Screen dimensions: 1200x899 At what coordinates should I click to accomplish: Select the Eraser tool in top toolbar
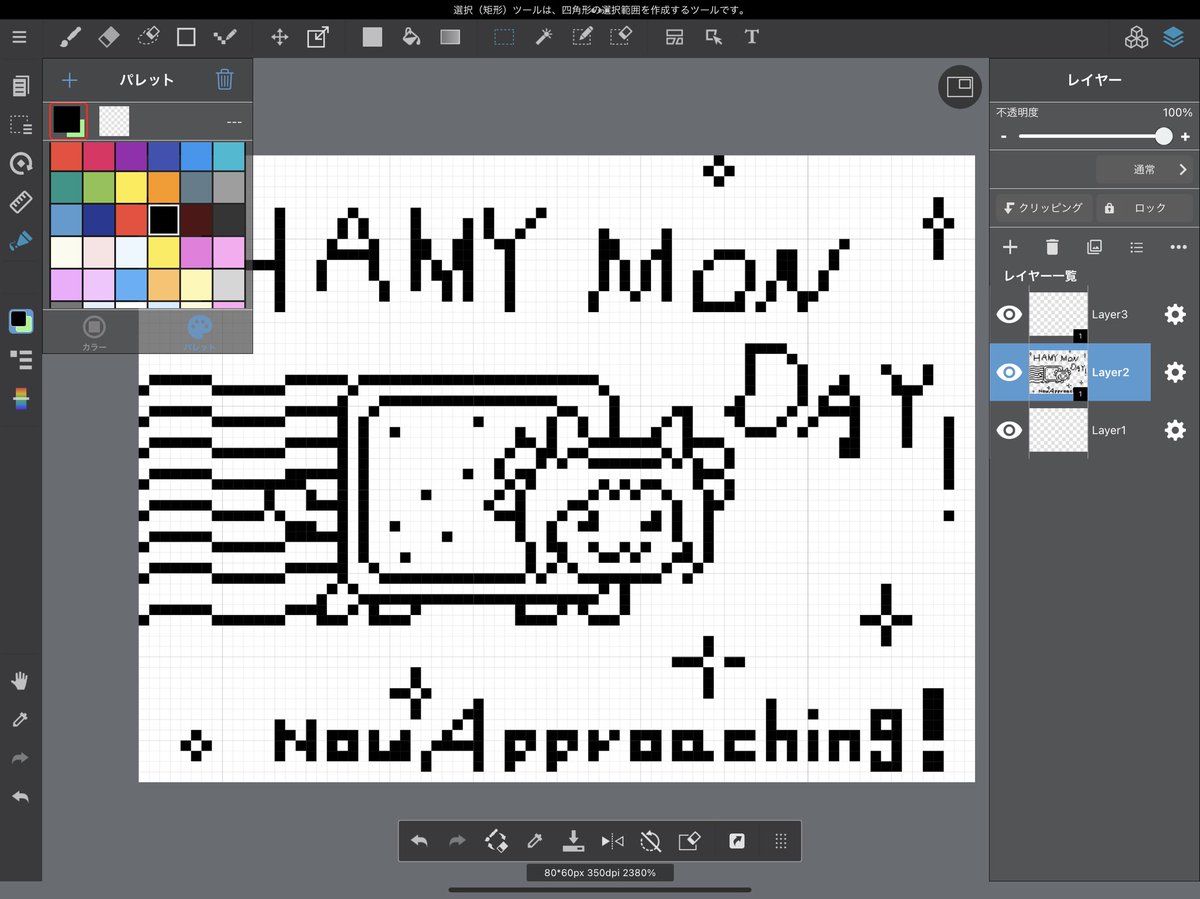[109, 37]
